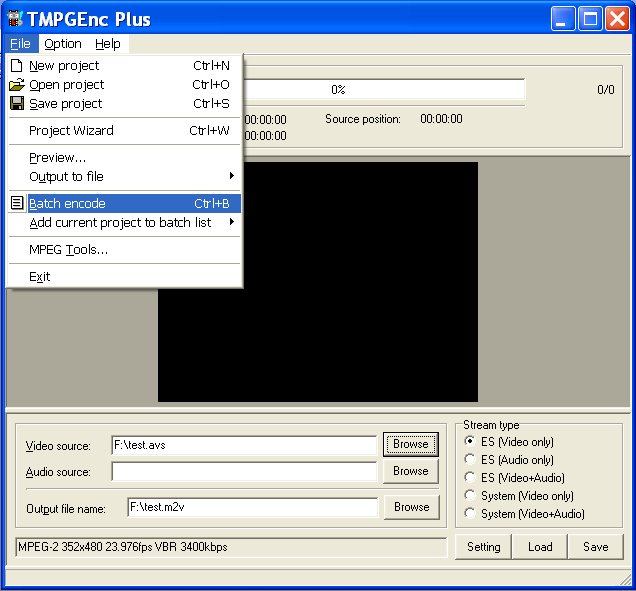Viewport: 636px width, 591px height.
Task: Browse for the Audio source file
Action: [411, 471]
